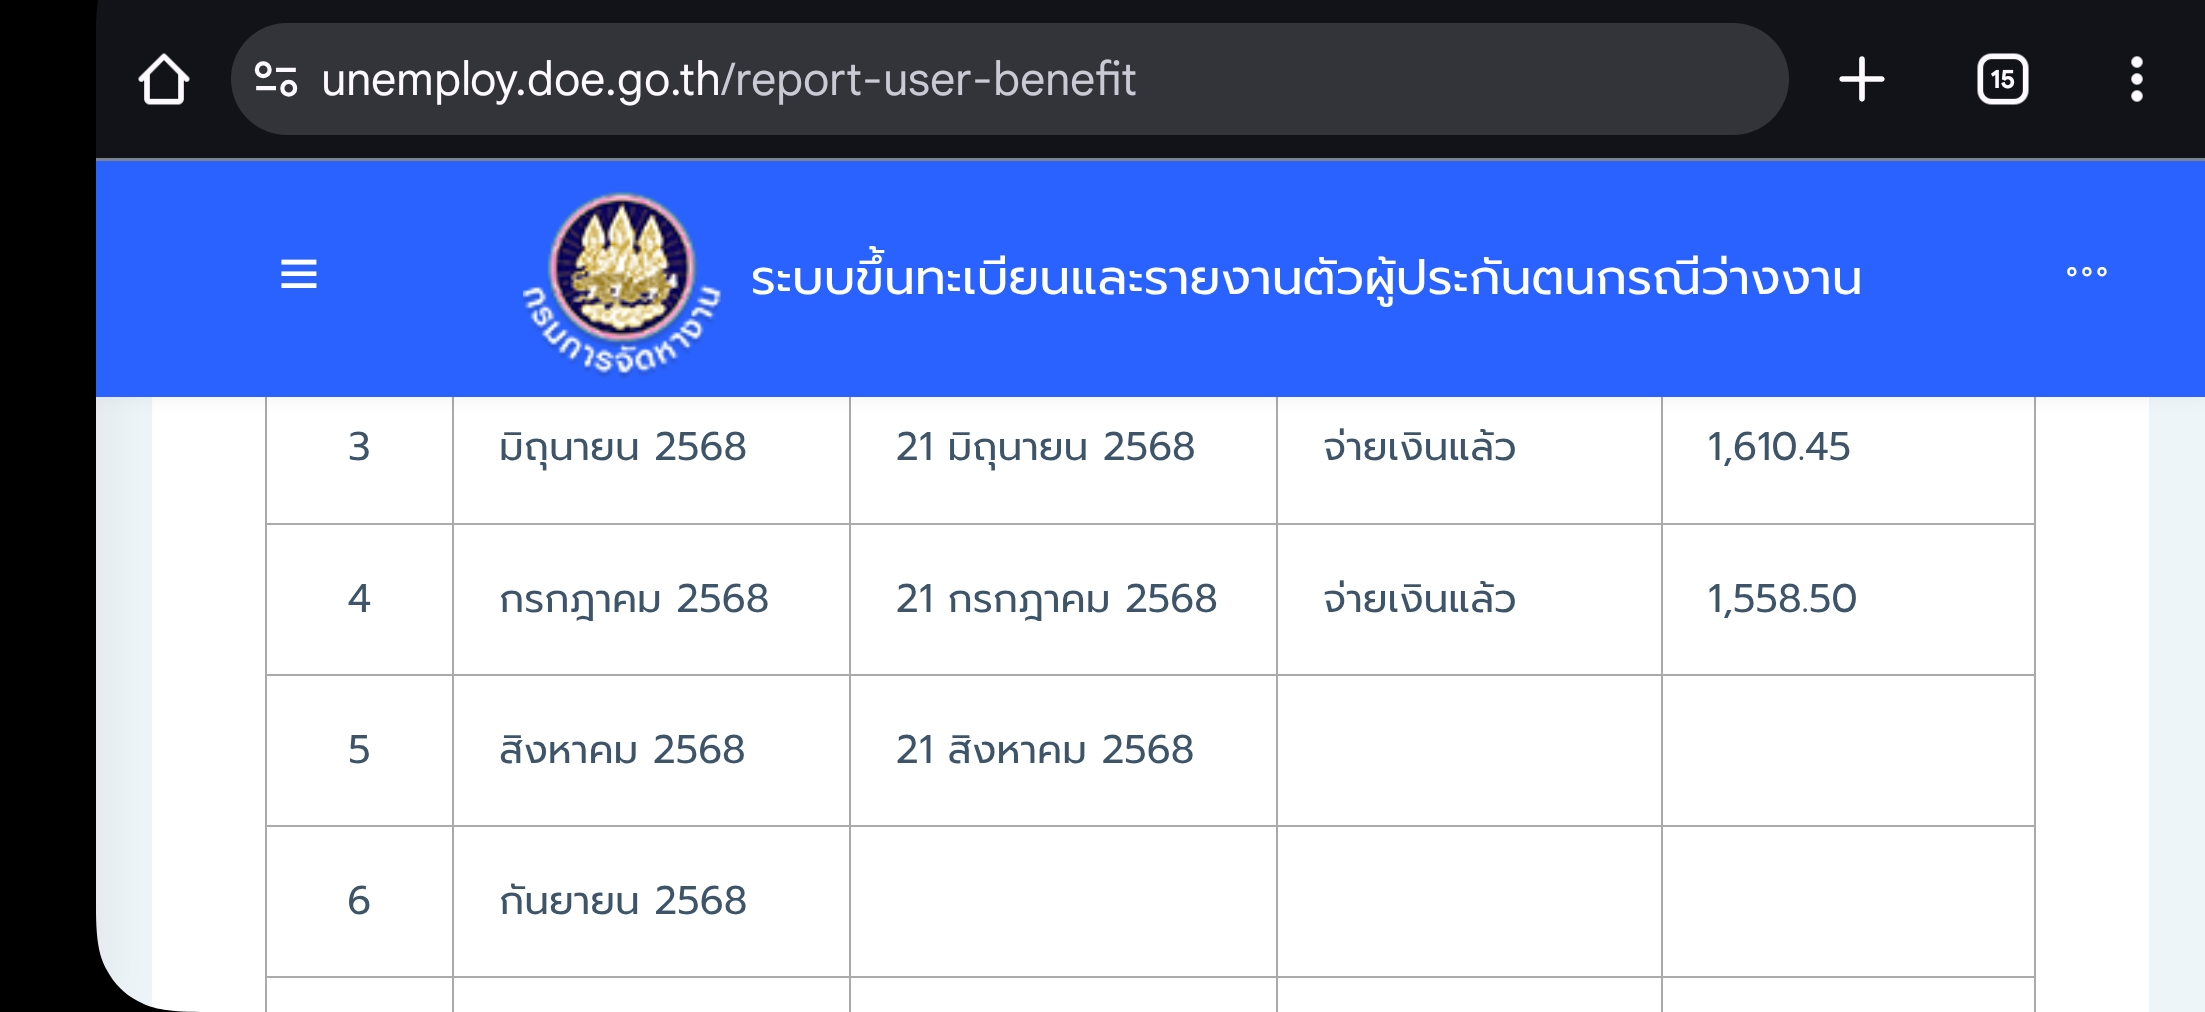Click the 1,558.50 amount cell
2205x1012 pixels.
1848,599
